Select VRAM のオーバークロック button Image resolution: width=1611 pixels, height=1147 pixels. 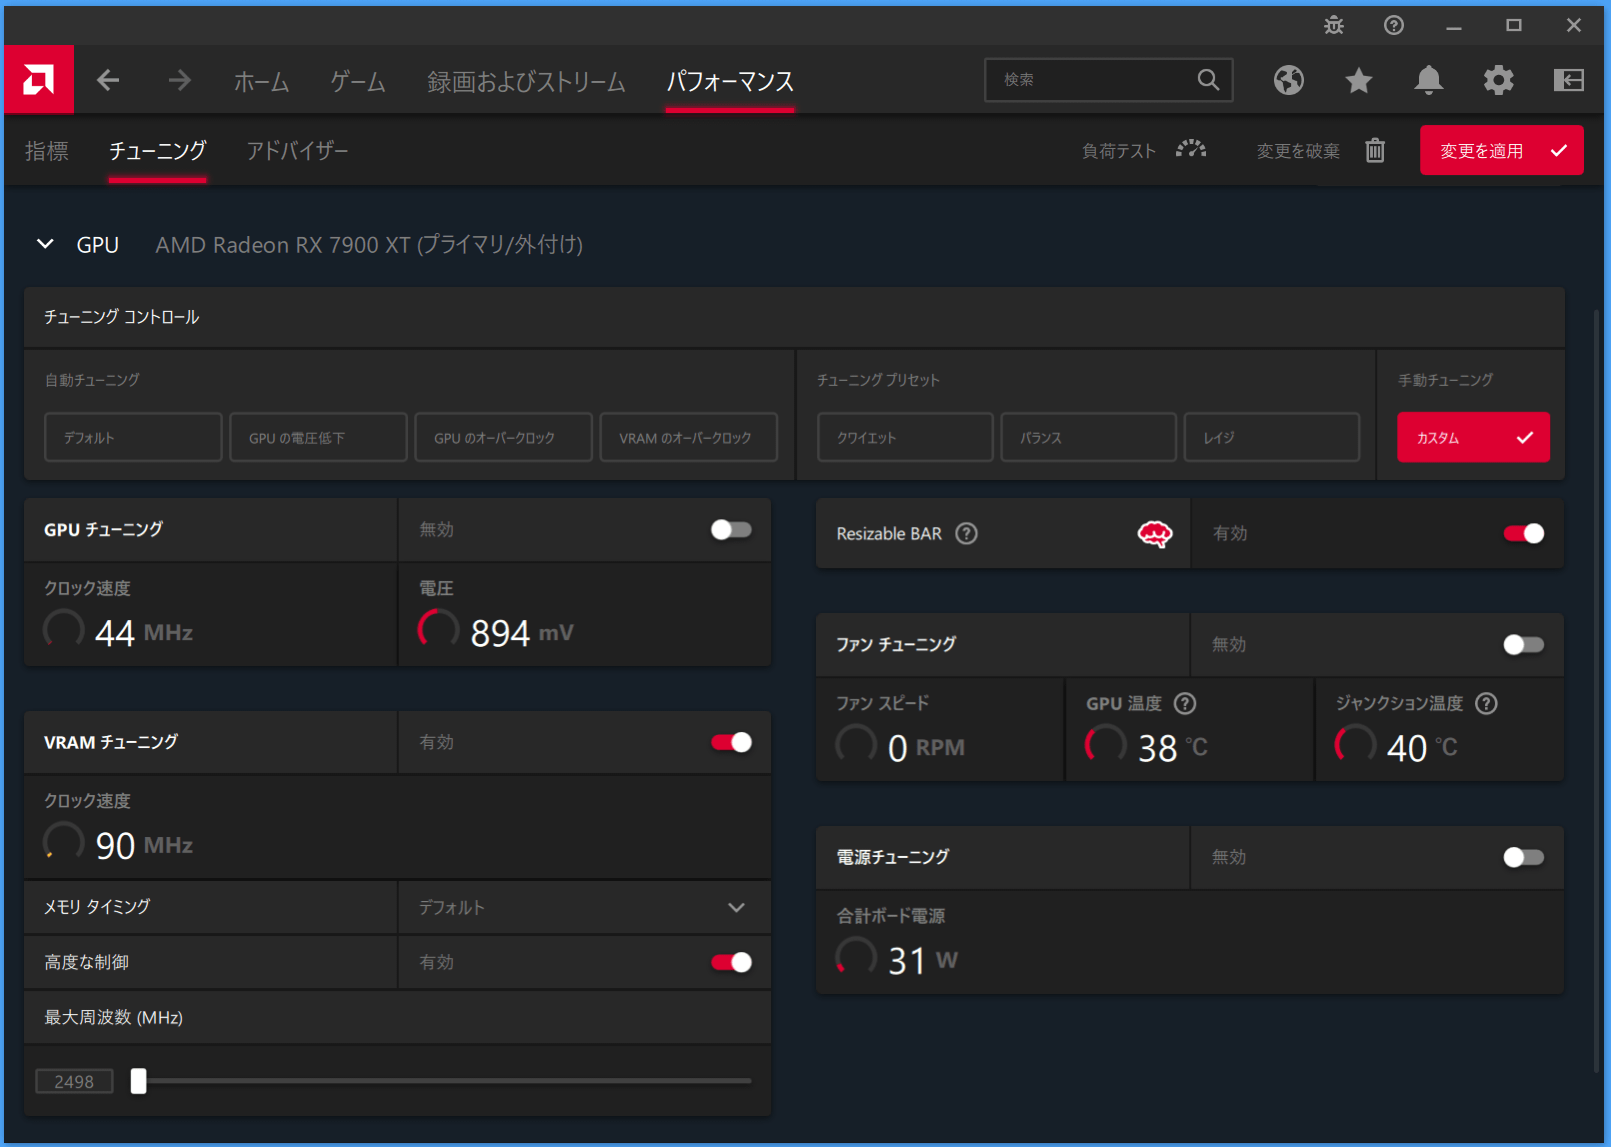pos(688,437)
